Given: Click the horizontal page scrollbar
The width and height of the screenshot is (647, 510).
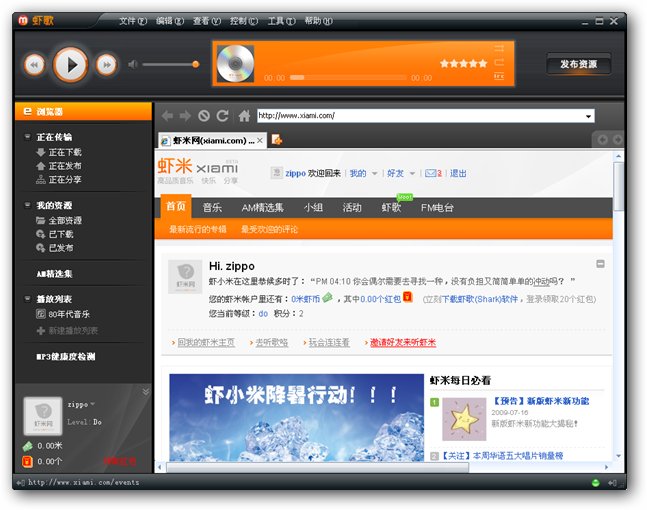Looking at the screenshot, I should click(318, 467).
